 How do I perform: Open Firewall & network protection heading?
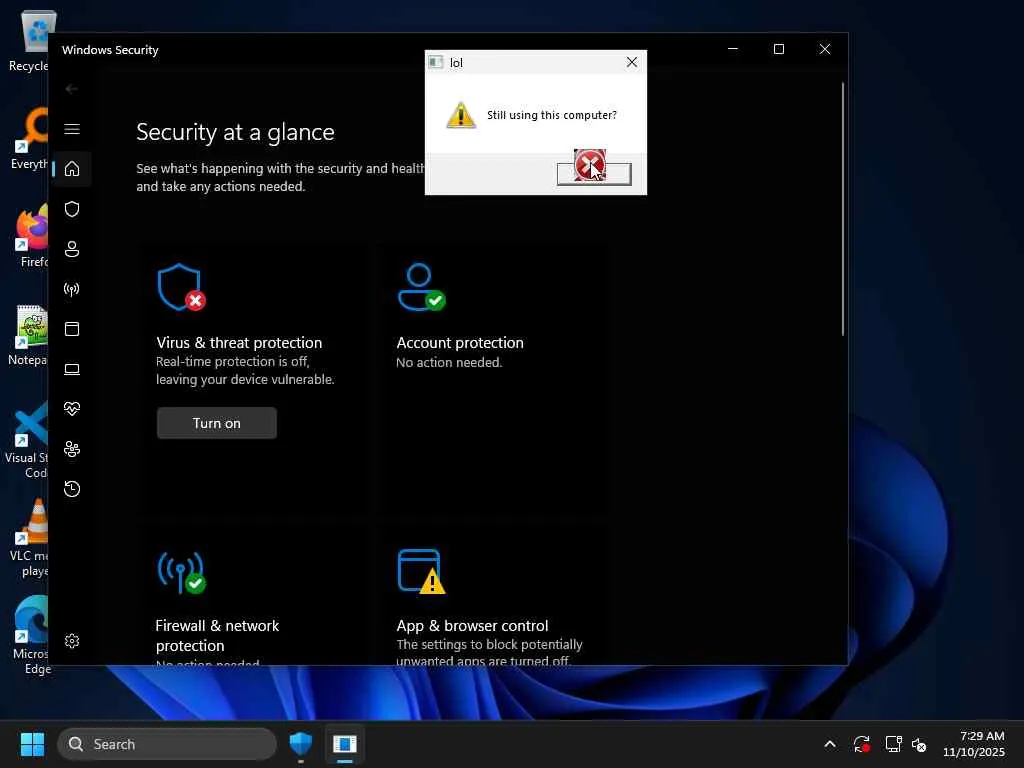[217, 635]
